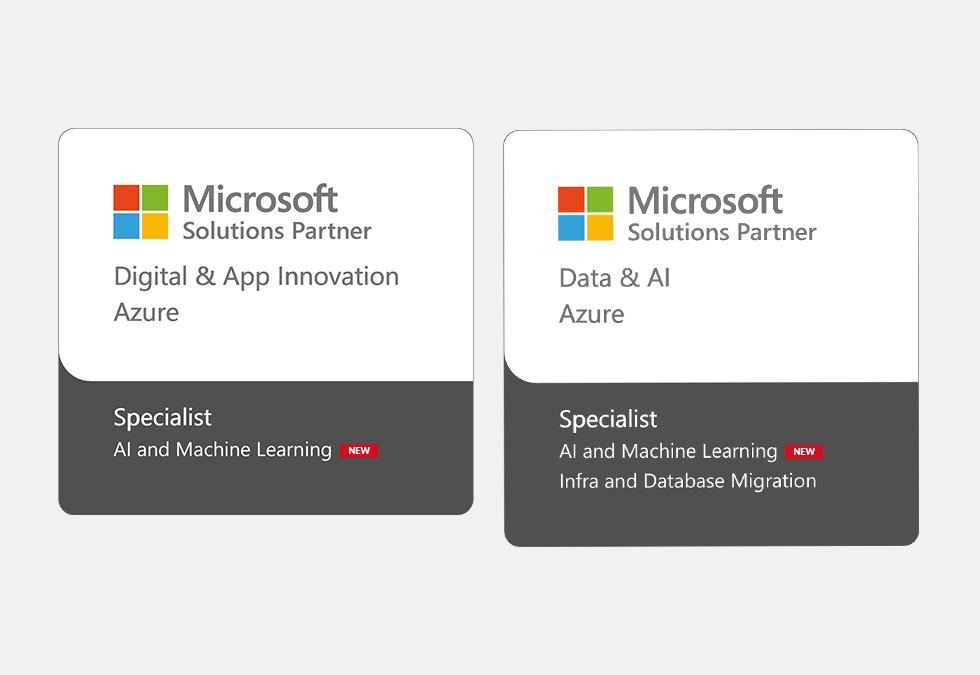This screenshot has width=980, height=675.
Task: Click the NEW tag on left badge
Action: coord(359,451)
